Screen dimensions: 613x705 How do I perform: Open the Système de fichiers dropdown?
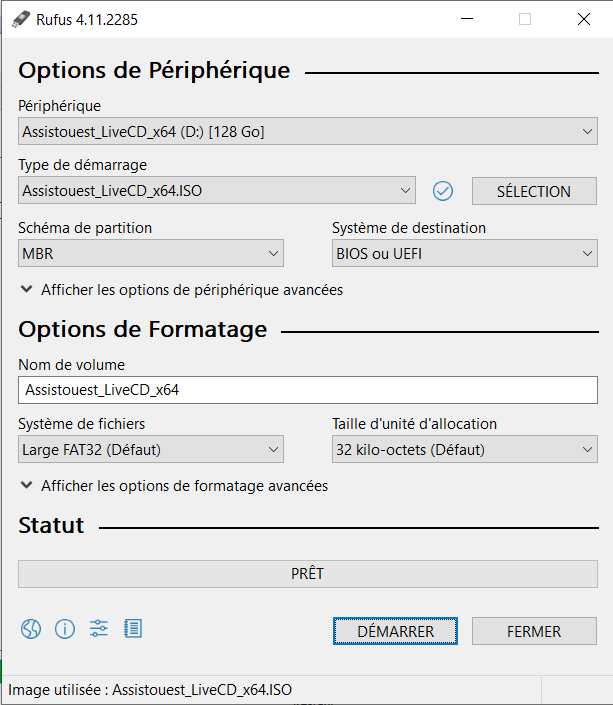coord(151,450)
